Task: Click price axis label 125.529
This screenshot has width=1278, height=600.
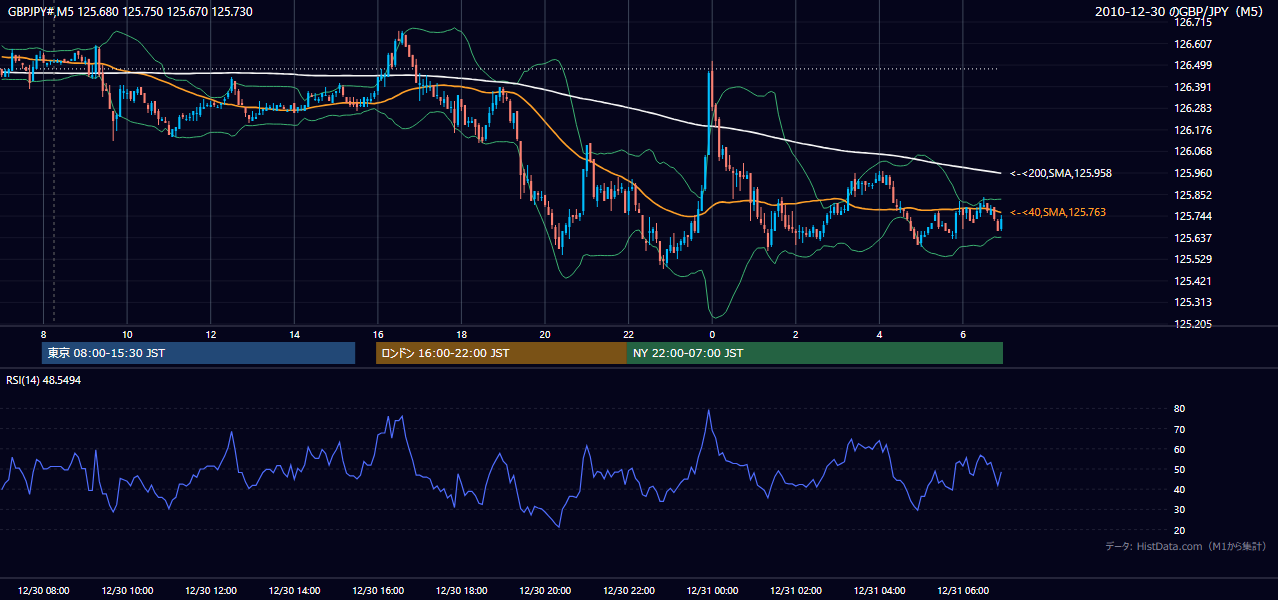Action: click(x=1193, y=259)
